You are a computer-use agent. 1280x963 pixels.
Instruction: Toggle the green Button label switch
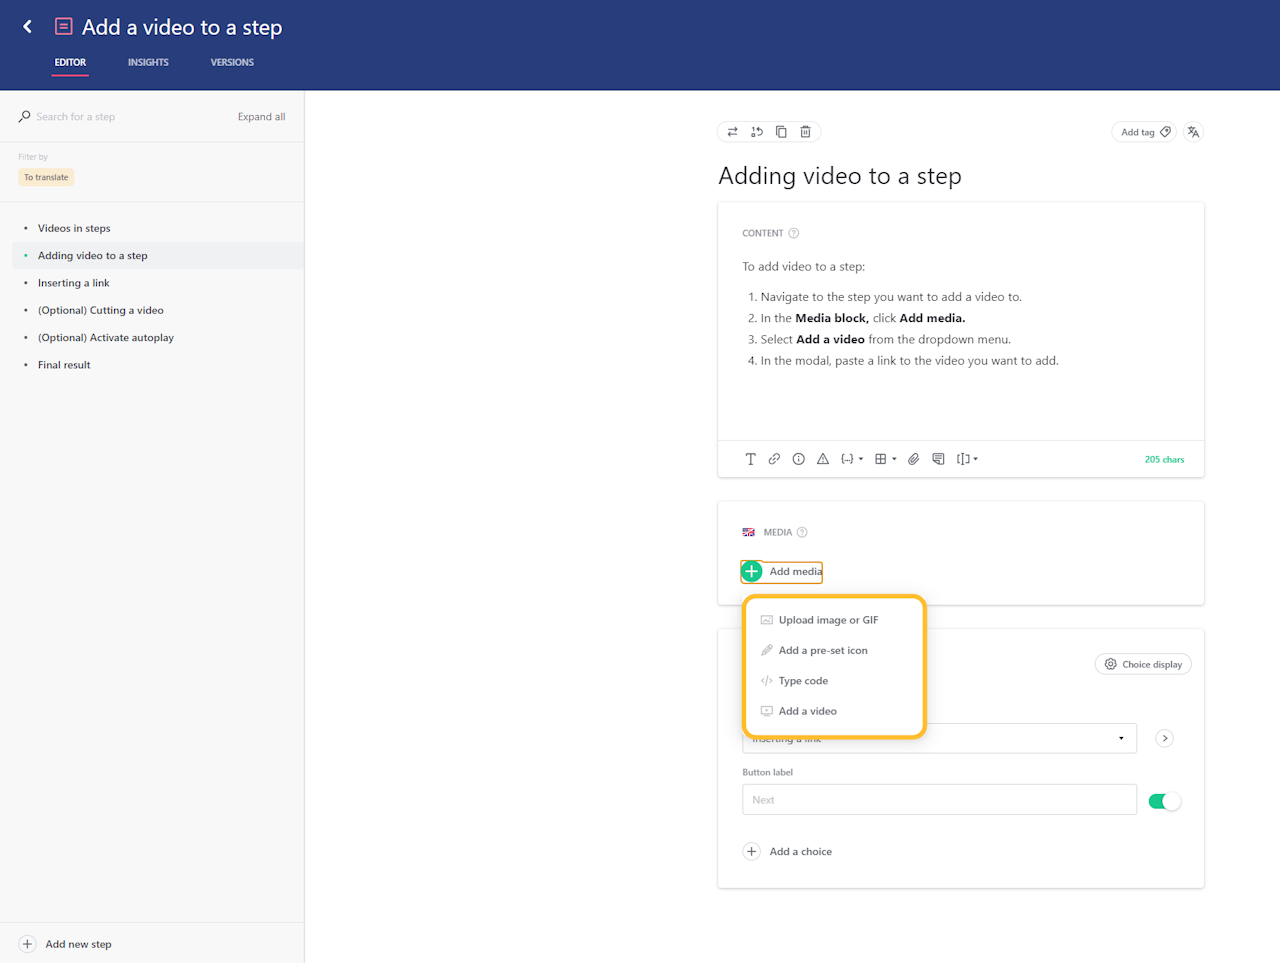[x=1164, y=801]
